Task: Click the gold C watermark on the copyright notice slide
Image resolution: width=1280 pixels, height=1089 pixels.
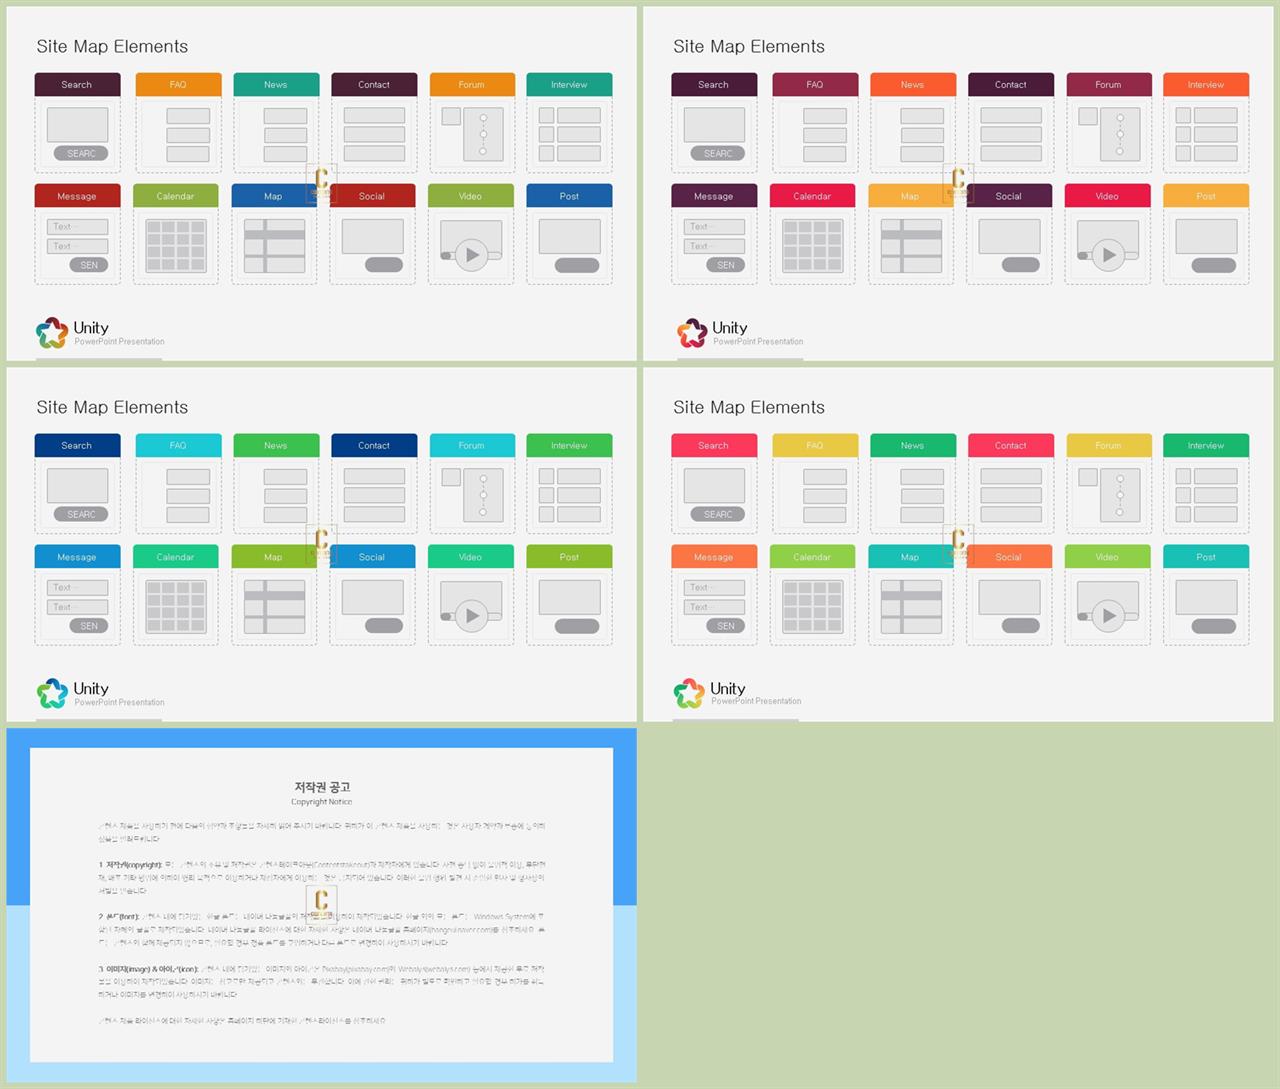Action: (321, 901)
